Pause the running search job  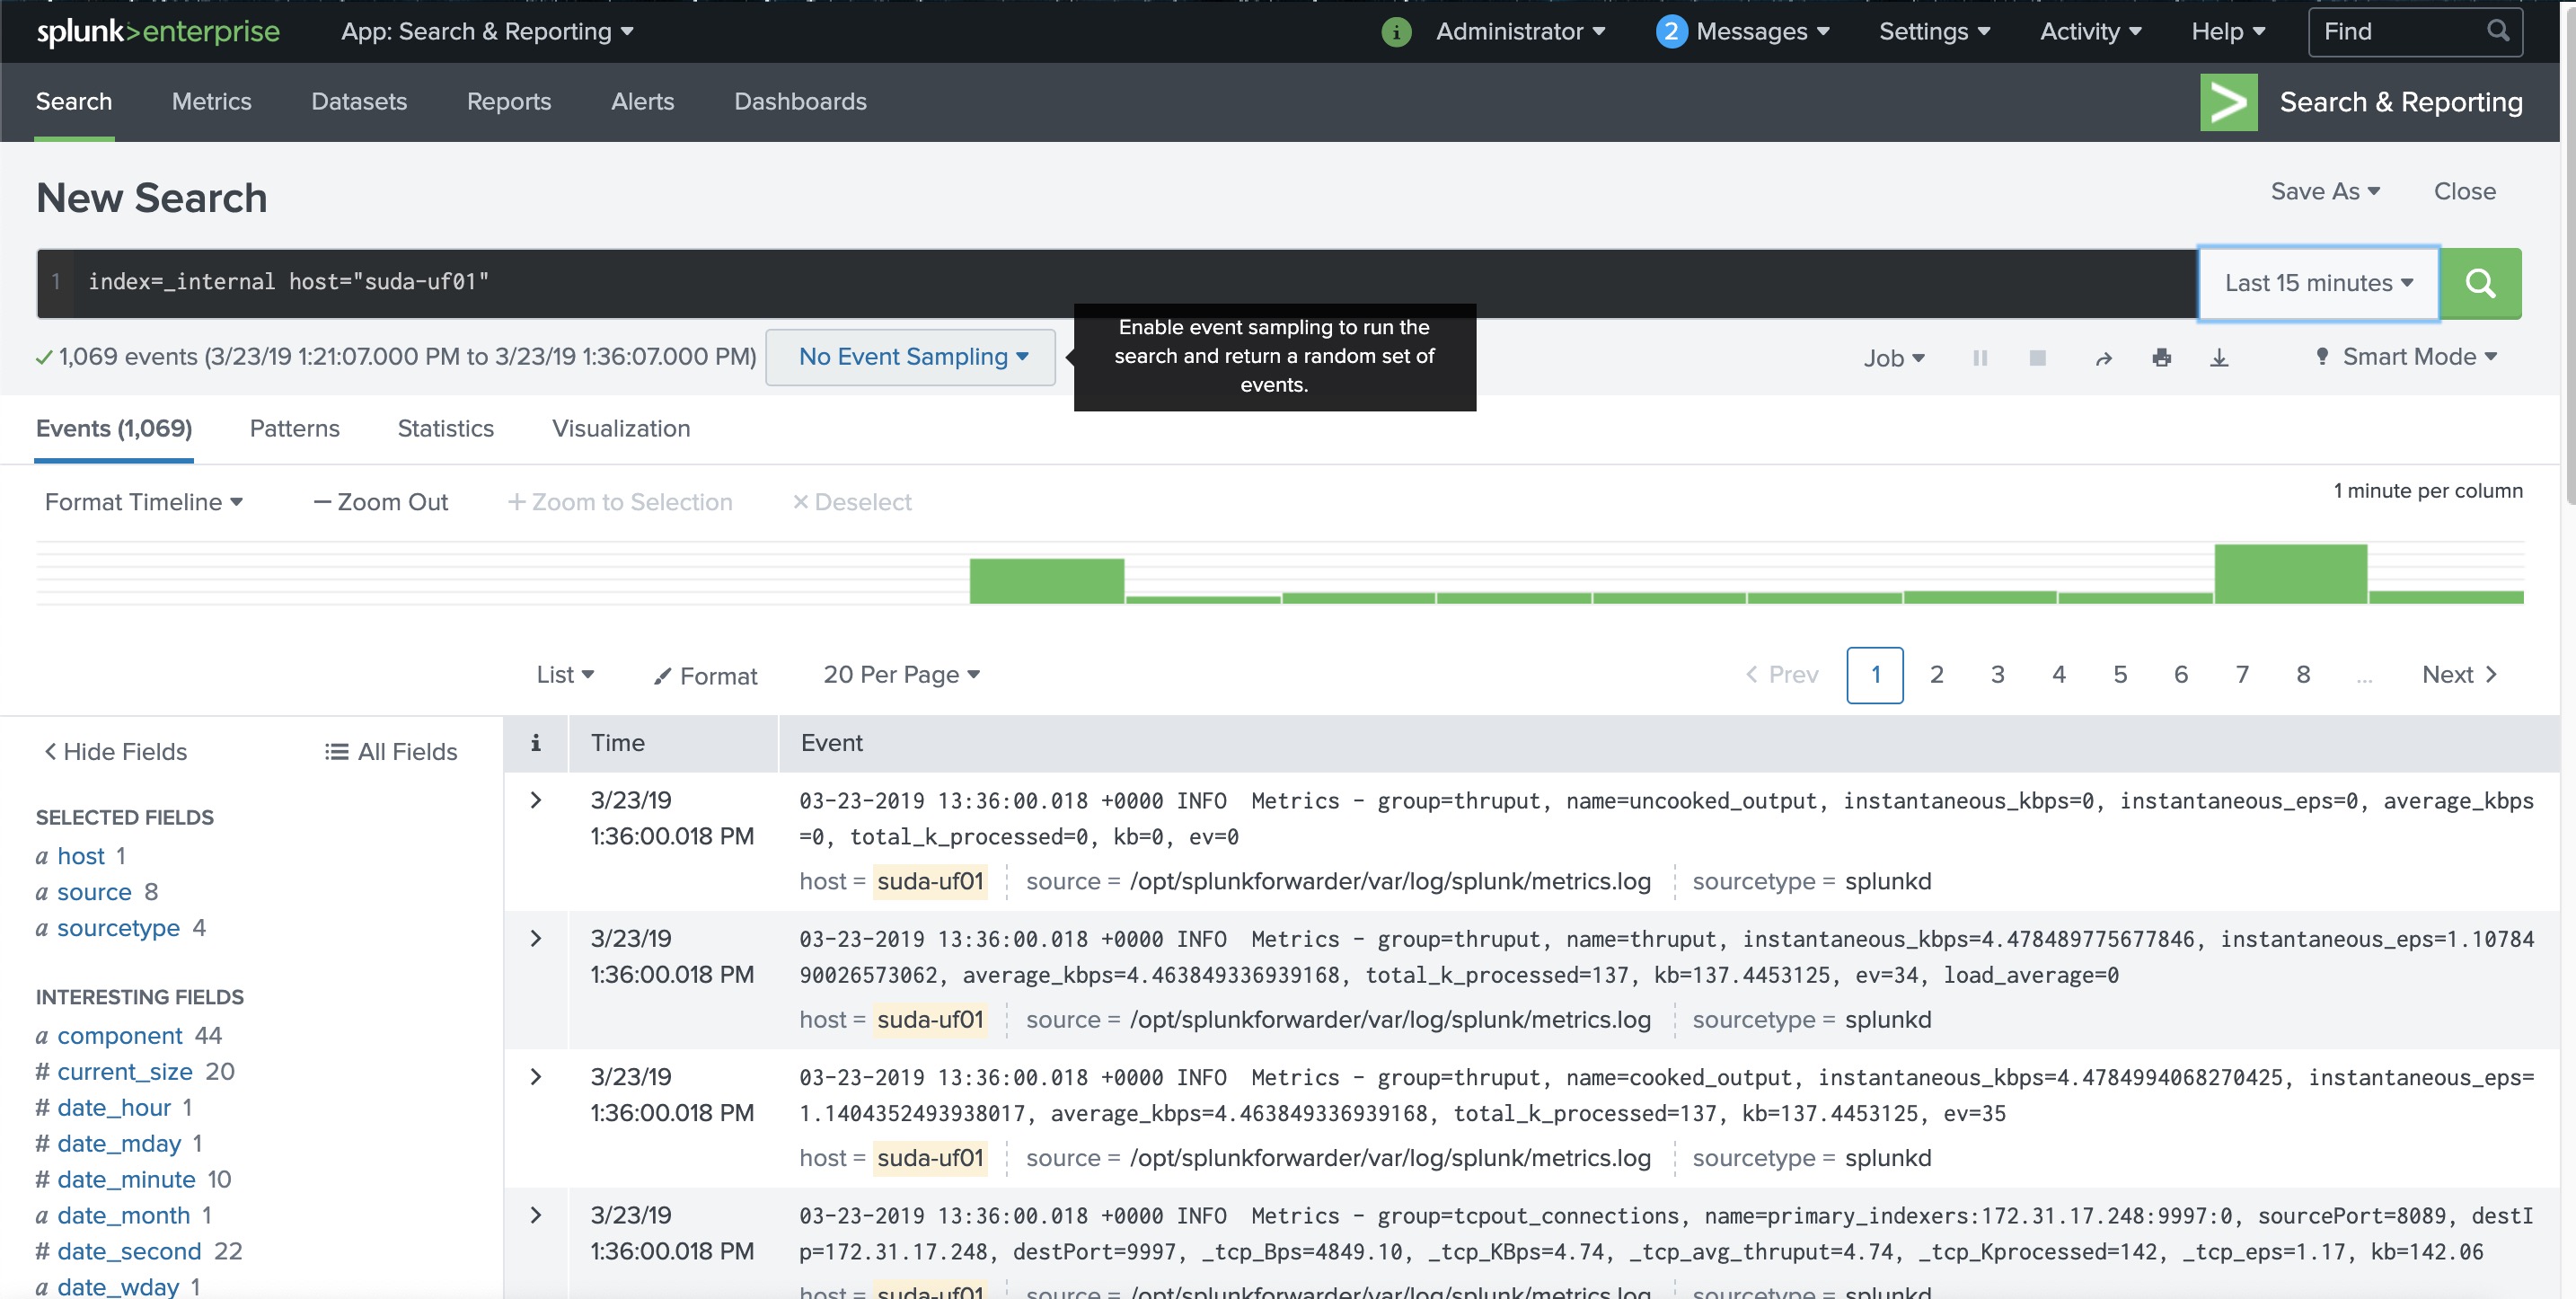pos(1980,357)
